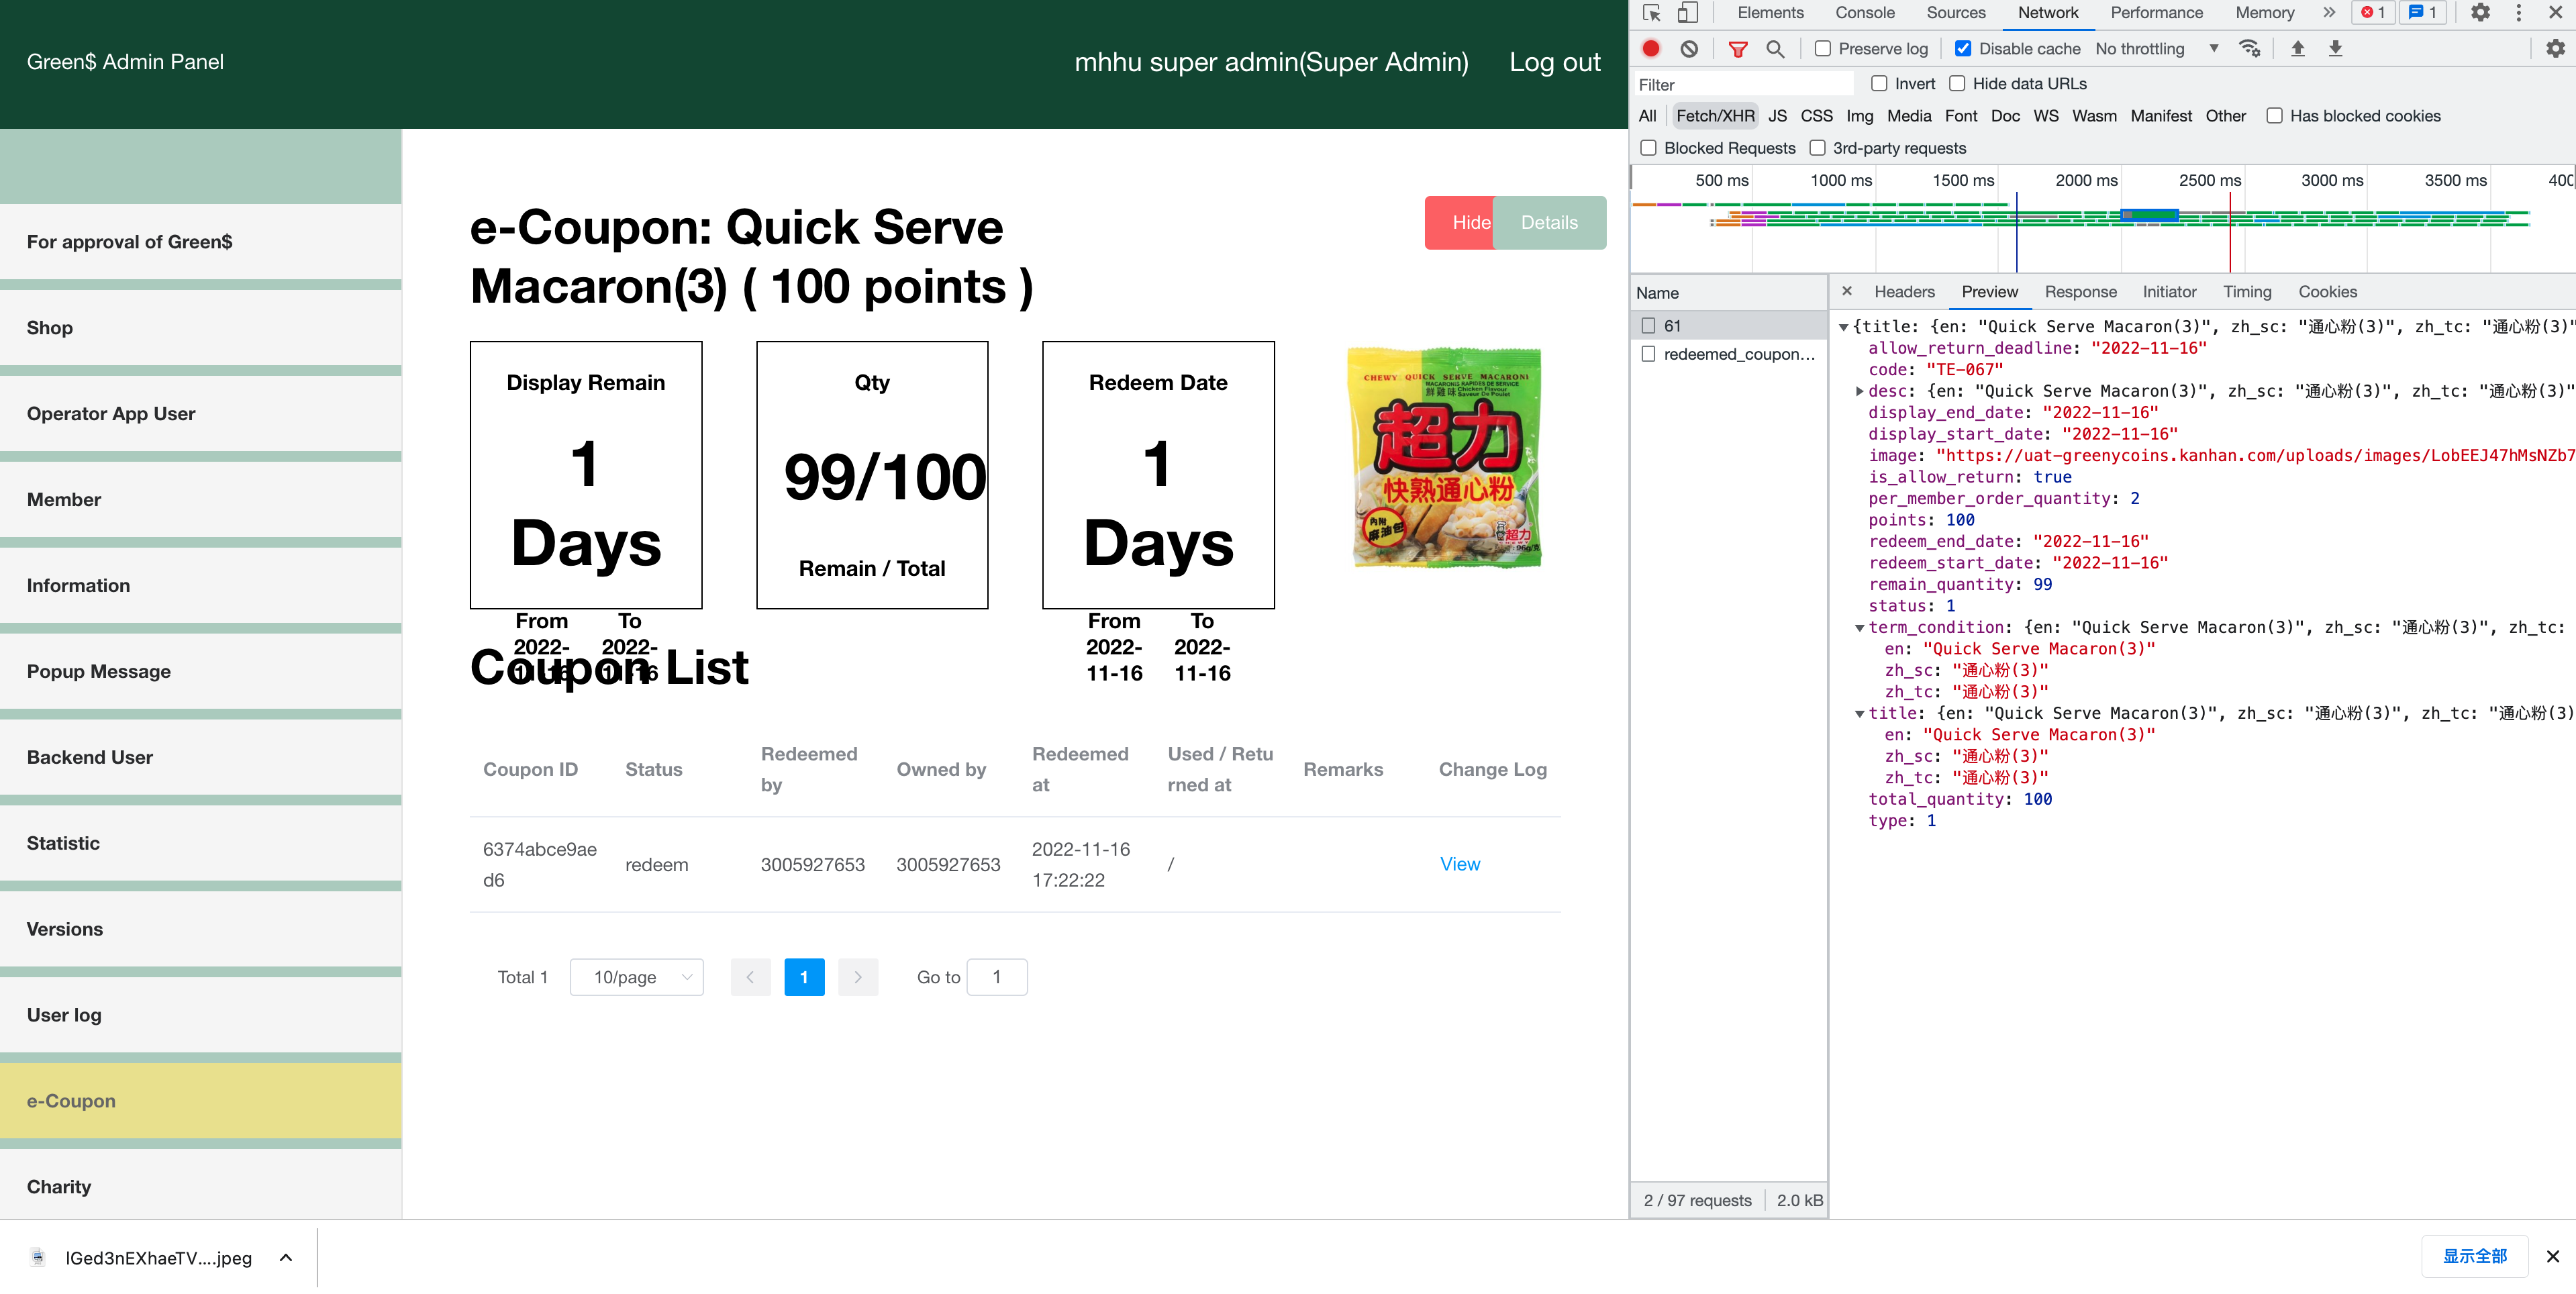Click the Log out link
The height and width of the screenshot is (1294, 2576).
(1554, 62)
